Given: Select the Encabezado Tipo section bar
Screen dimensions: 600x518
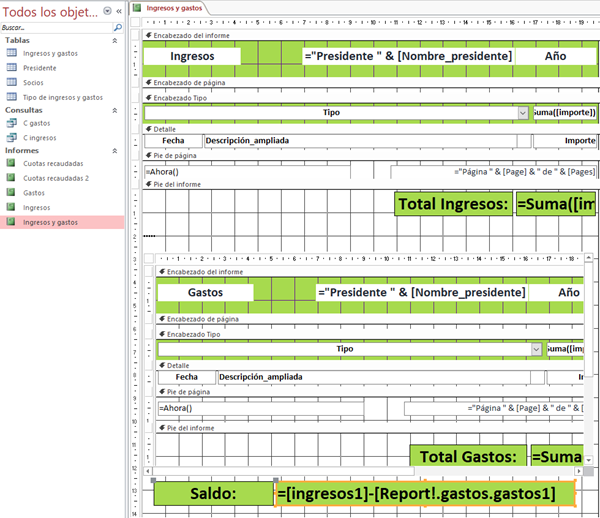Looking at the screenshot, I should click(371, 98).
